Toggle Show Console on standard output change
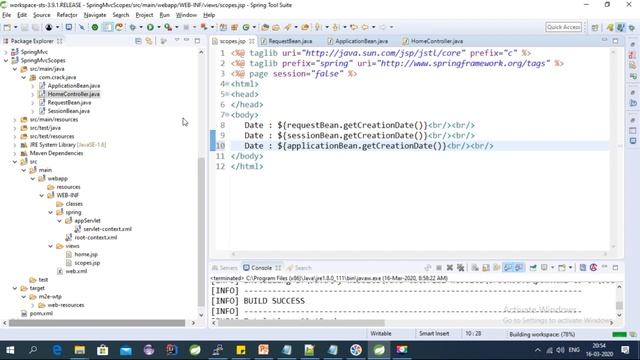Image resolution: width=640 pixels, height=360 pixels. tap(508, 268)
